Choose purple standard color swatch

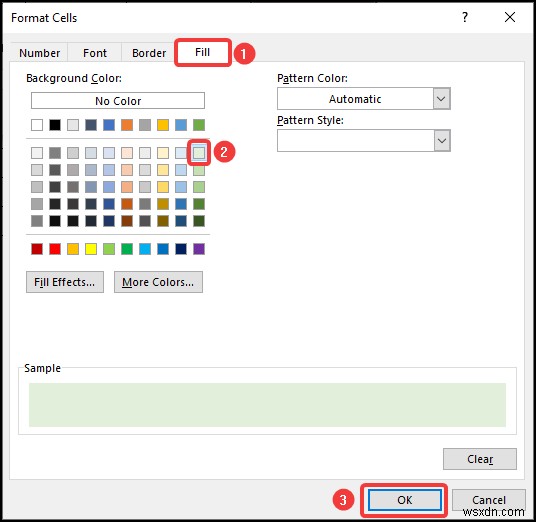click(x=199, y=249)
